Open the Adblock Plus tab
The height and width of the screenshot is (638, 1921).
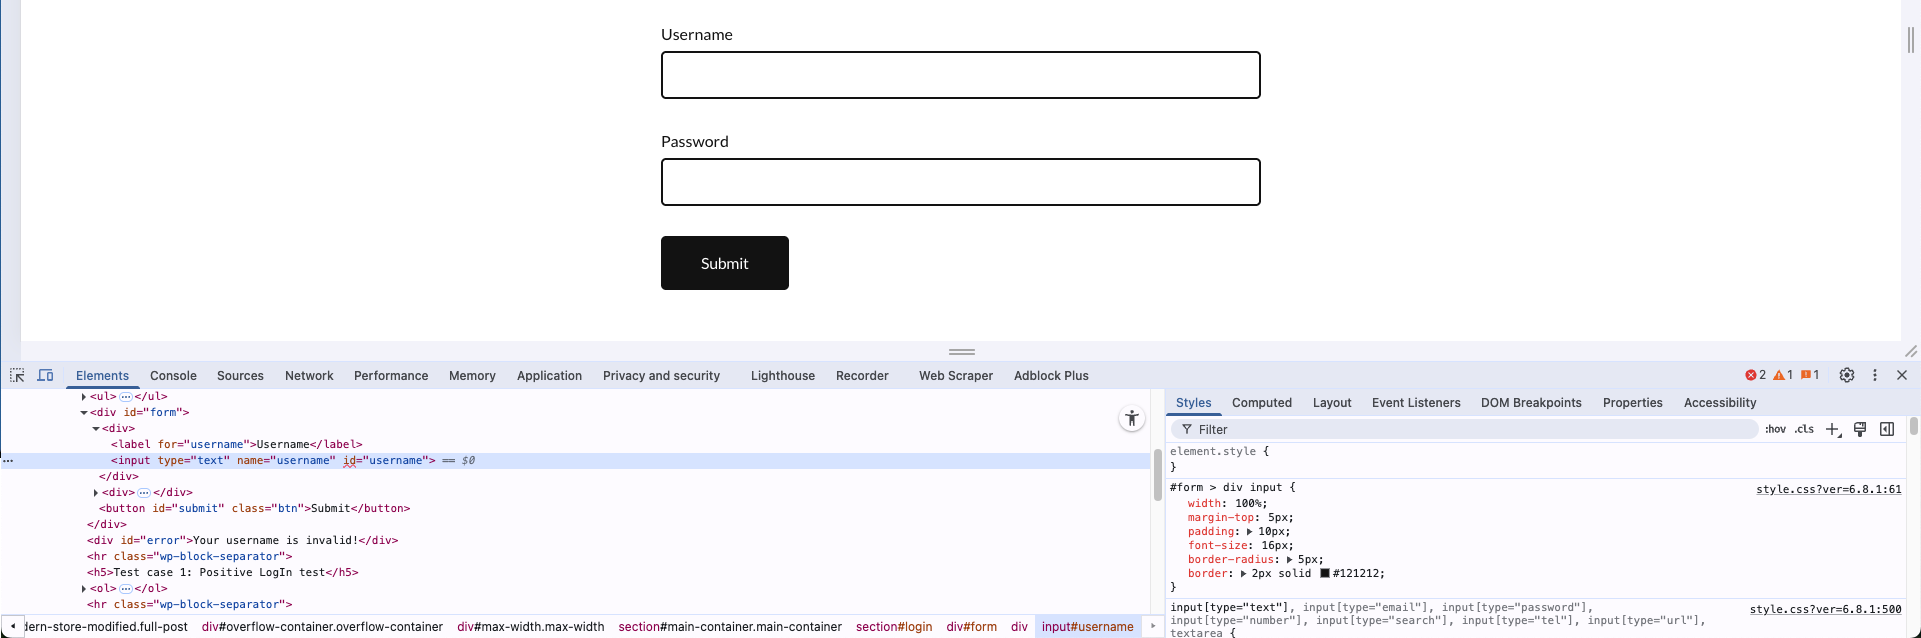point(1051,376)
